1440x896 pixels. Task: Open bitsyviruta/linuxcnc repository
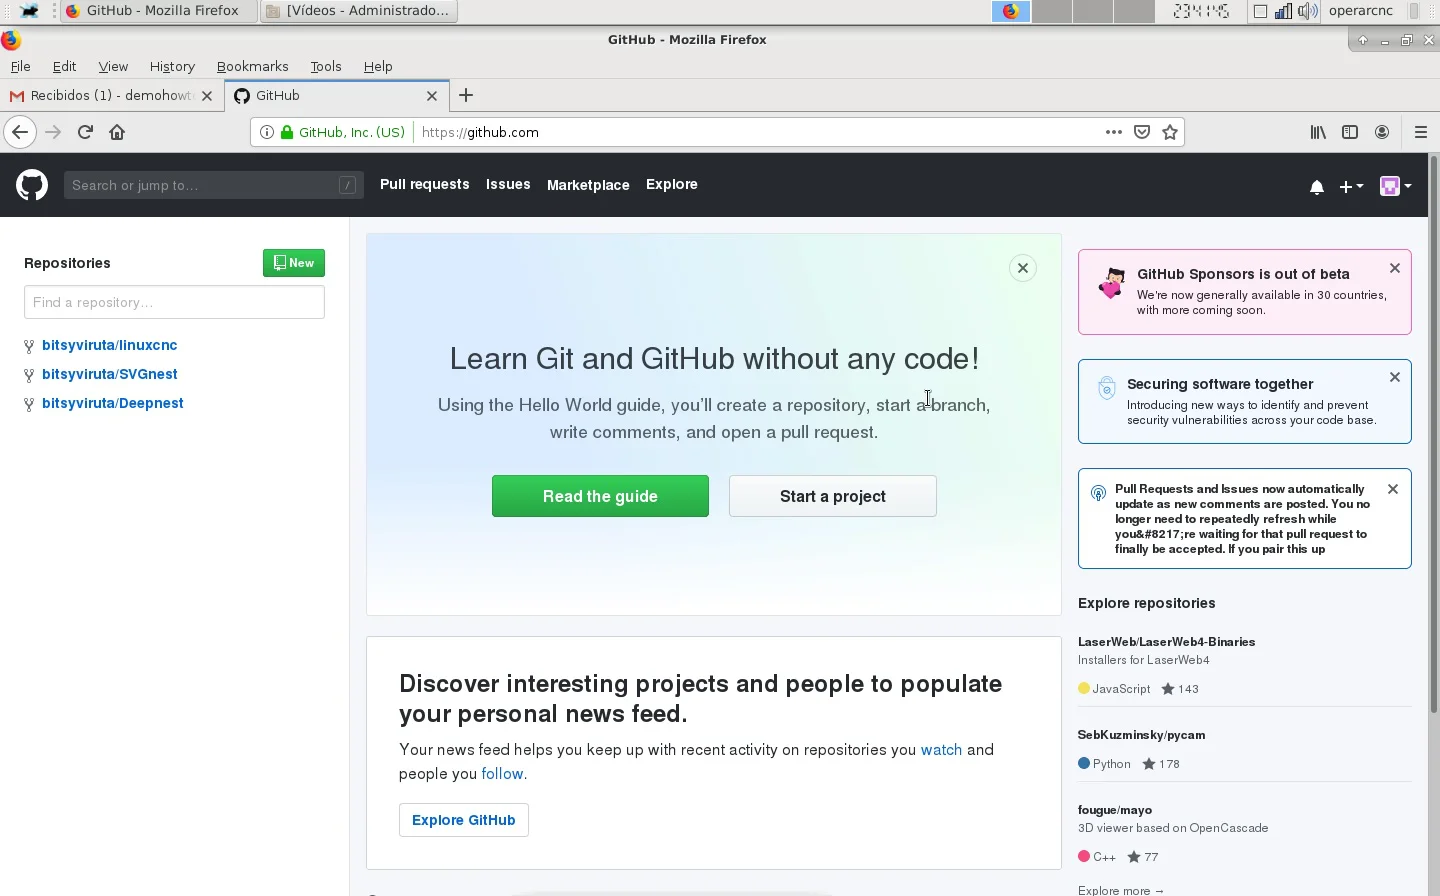pos(110,345)
